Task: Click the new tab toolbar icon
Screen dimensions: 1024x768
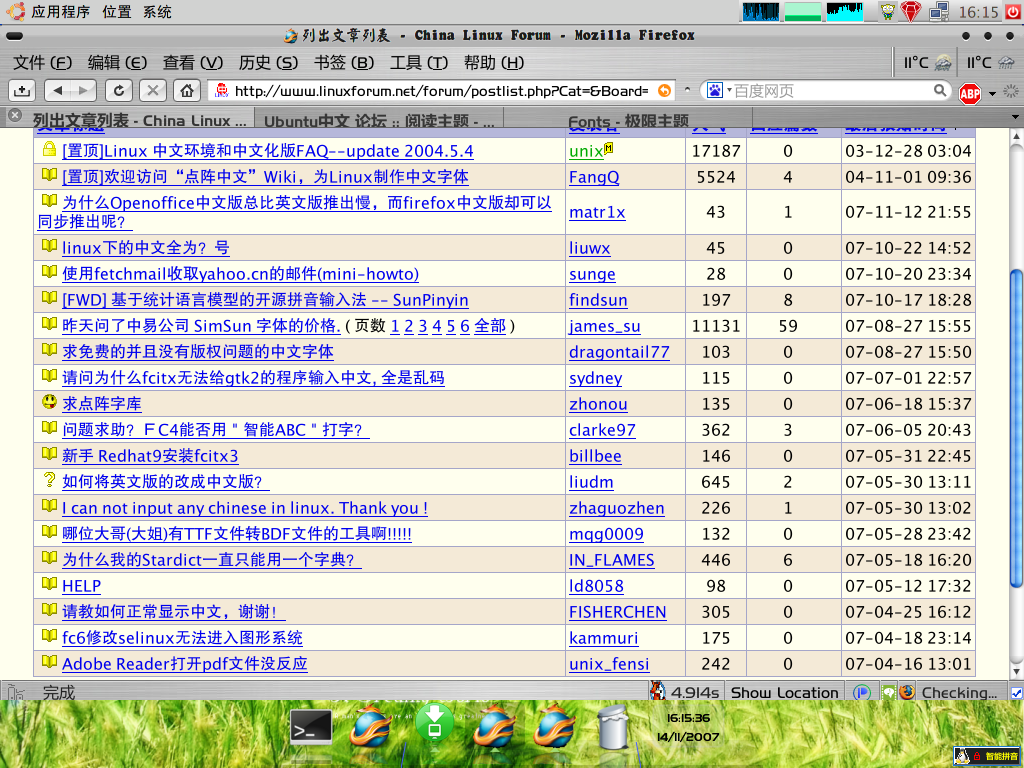Action: (22, 90)
